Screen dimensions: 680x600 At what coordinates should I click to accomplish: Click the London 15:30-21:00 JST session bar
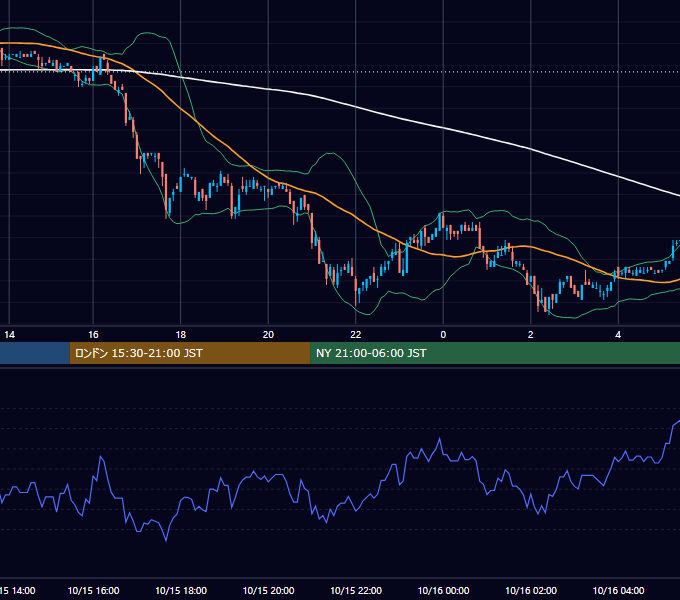(190, 353)
